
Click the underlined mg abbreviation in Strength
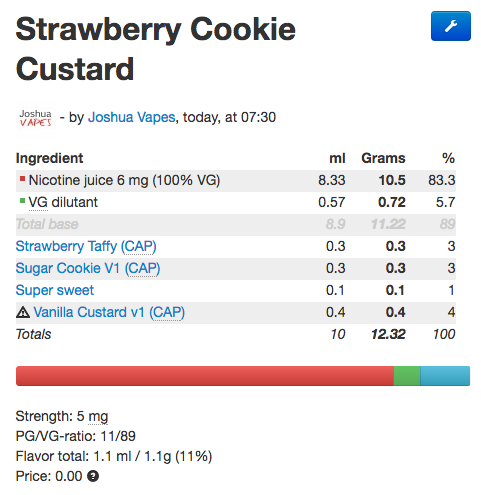coord(98,417)
